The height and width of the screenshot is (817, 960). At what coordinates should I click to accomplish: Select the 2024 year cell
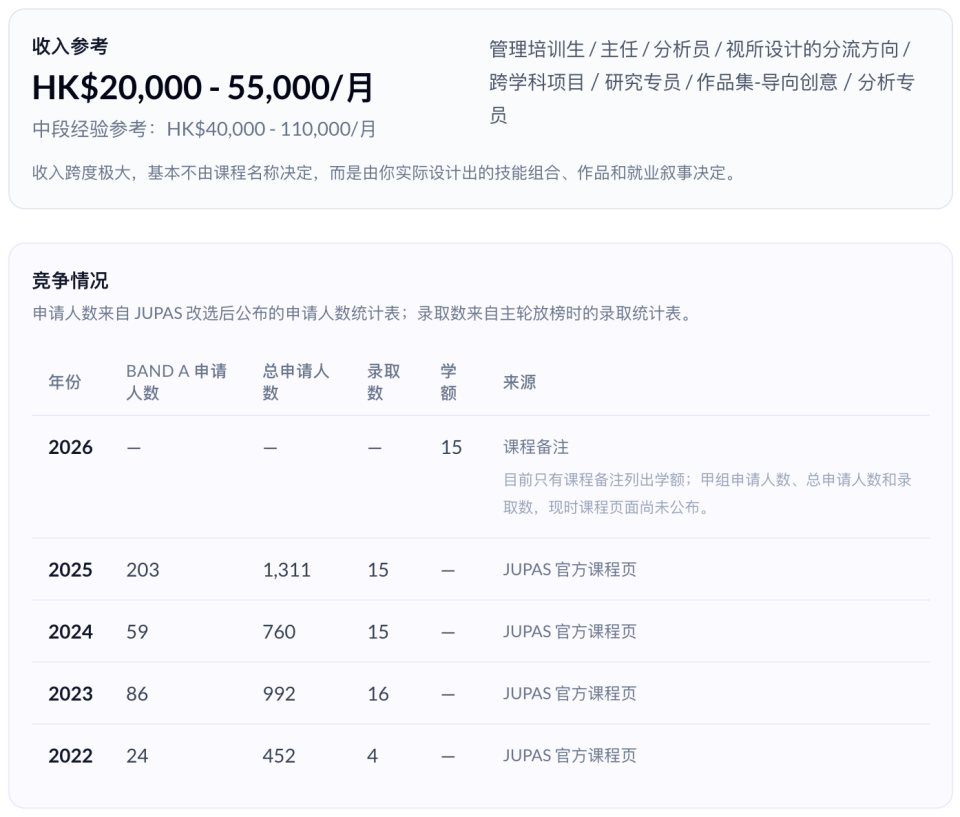[x=70, y=632]
